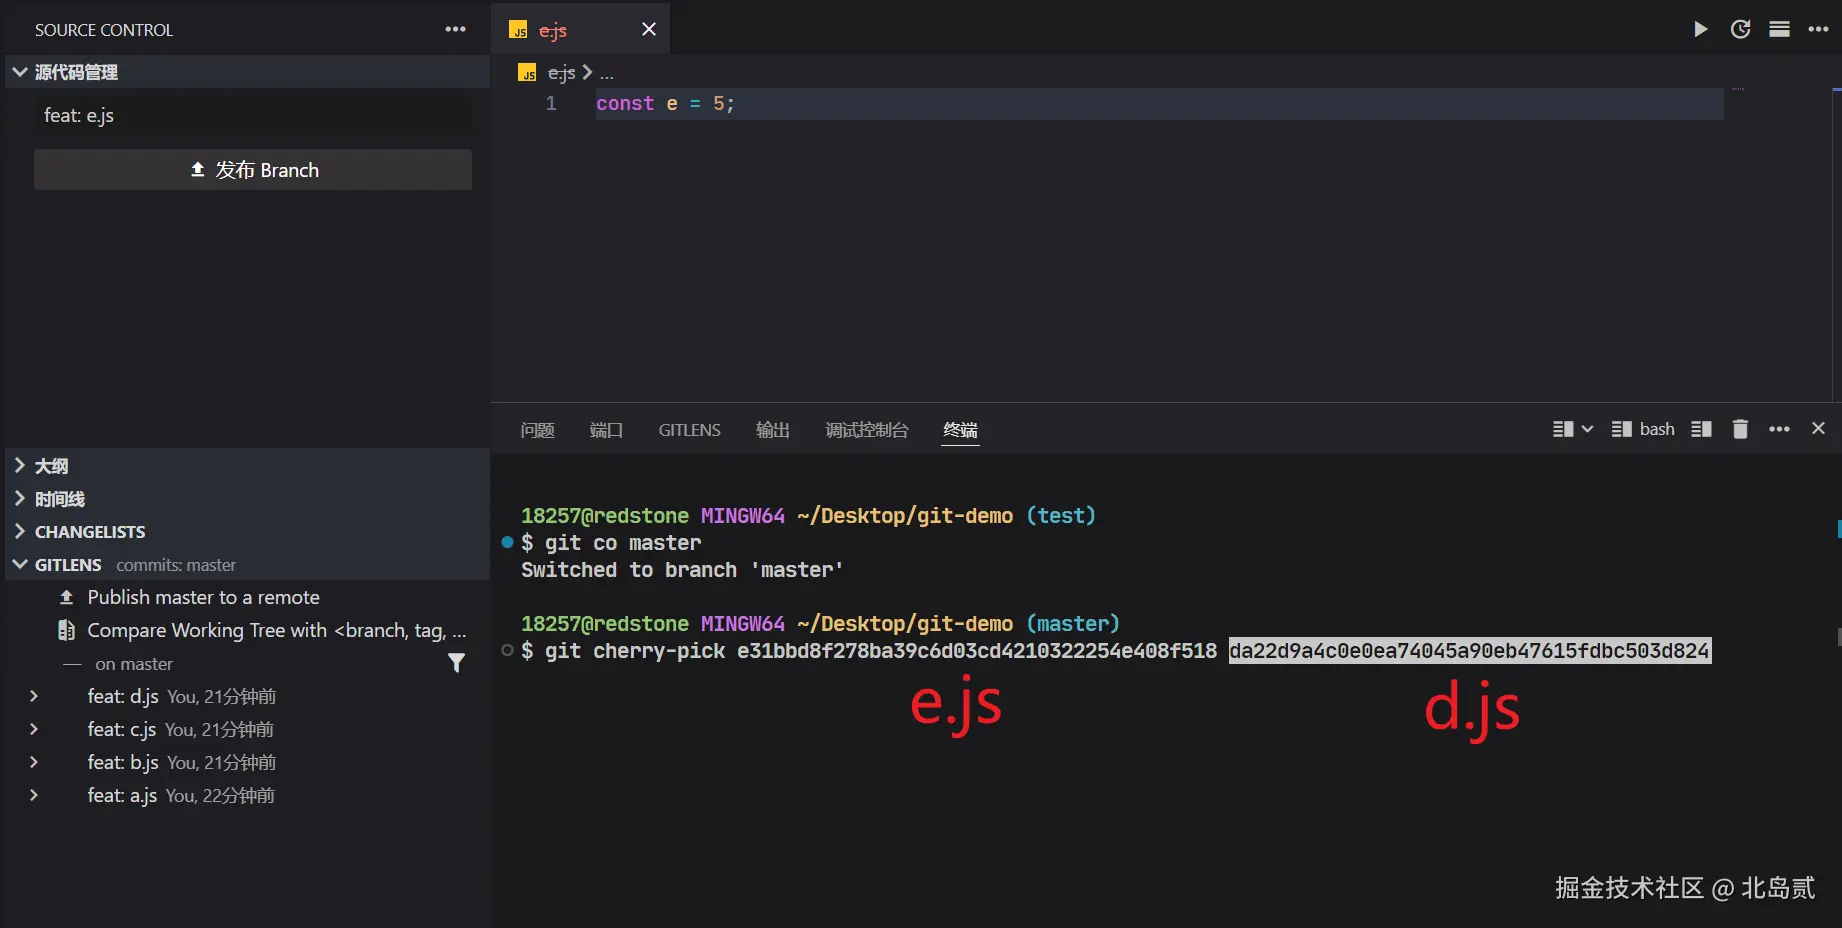Filter GitLens commits with funnel icon

(456, 663)
